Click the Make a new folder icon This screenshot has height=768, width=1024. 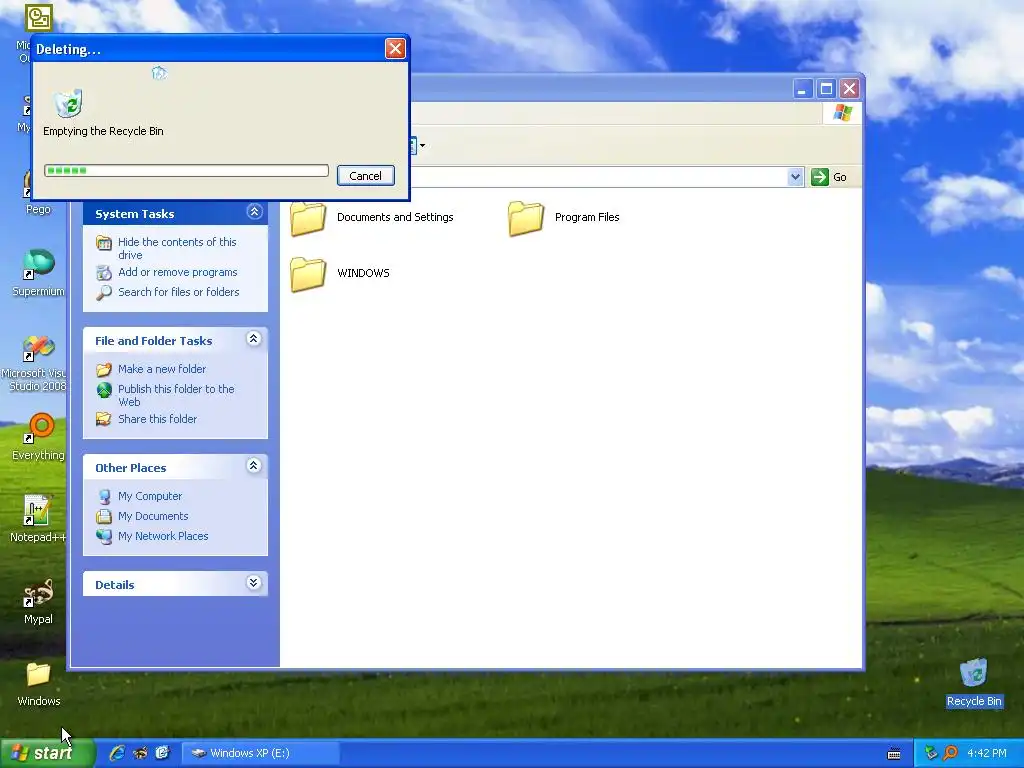(104, 370)
